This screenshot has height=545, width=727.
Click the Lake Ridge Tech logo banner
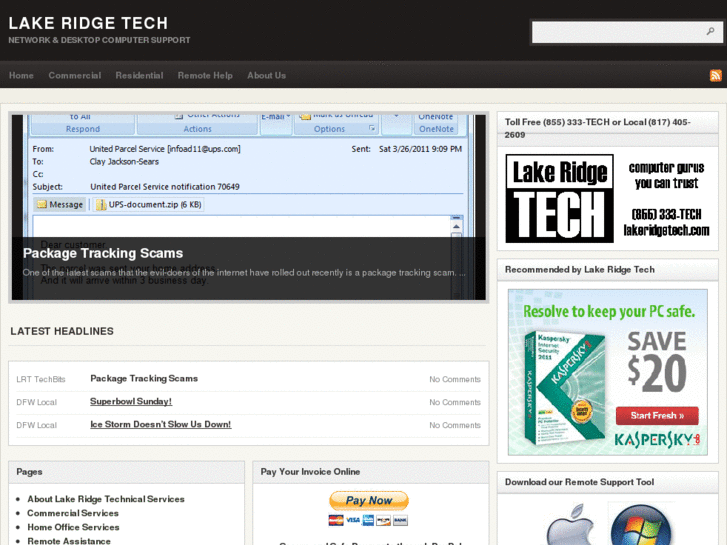pos(608,199)
